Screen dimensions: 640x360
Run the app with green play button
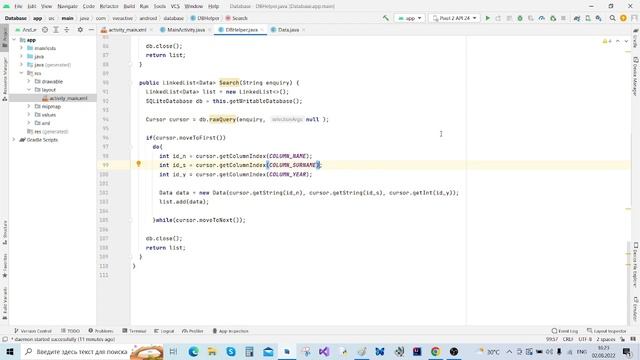point(487,18)
